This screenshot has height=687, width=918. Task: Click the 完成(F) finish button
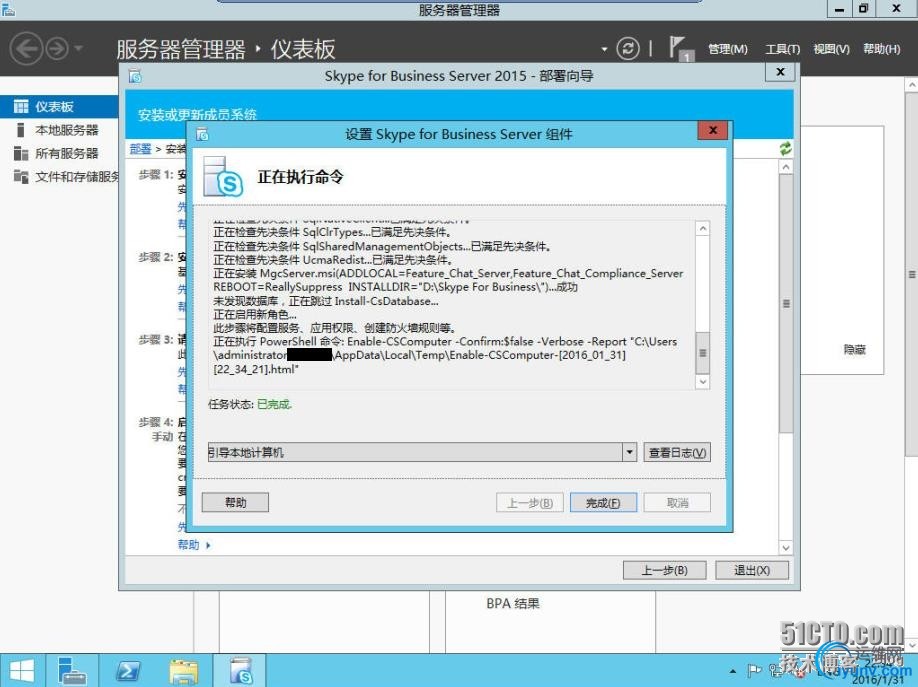(x=603, y=503)
